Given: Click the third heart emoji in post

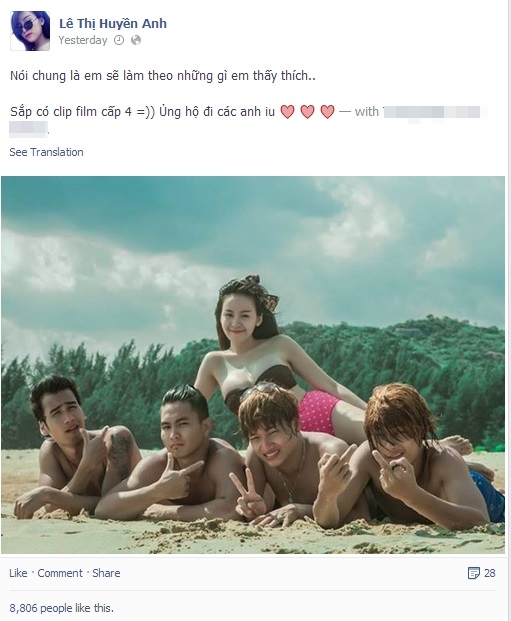Looking at the screenshot, I should (x=327, y=112).
